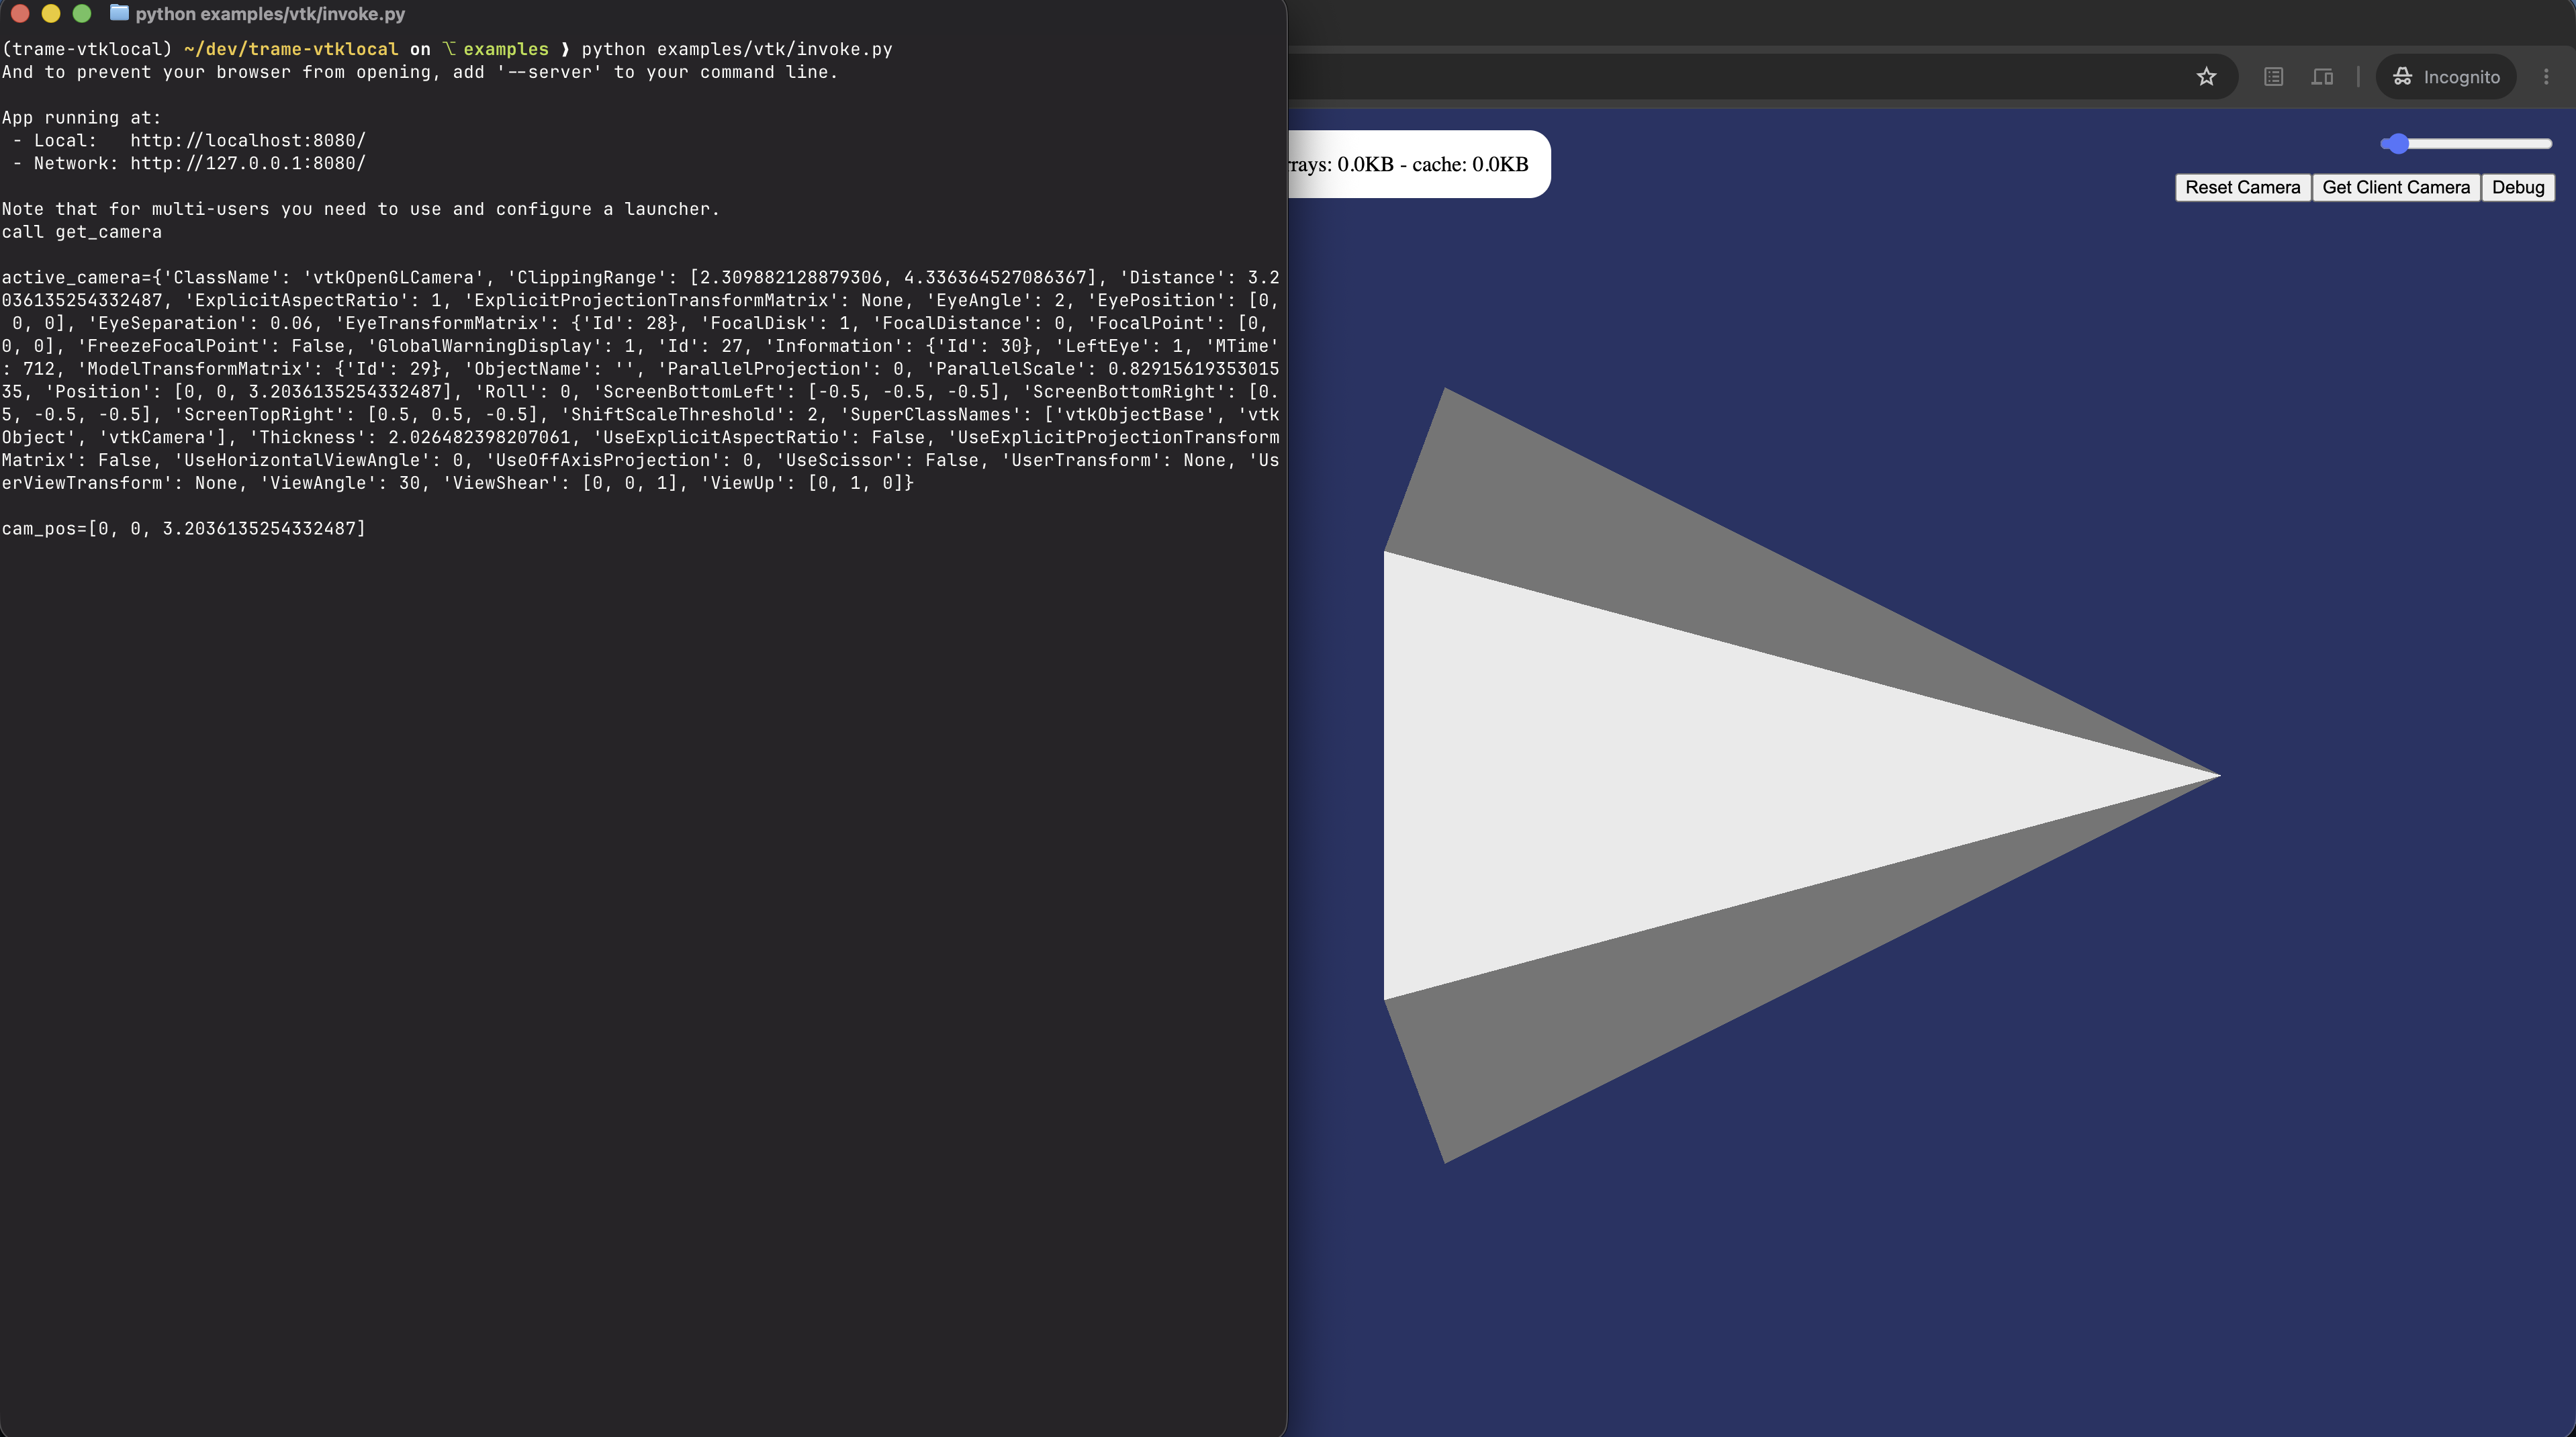Close the terminal window with the red button
The image size is (2576, 1437).
coord(20,14)
